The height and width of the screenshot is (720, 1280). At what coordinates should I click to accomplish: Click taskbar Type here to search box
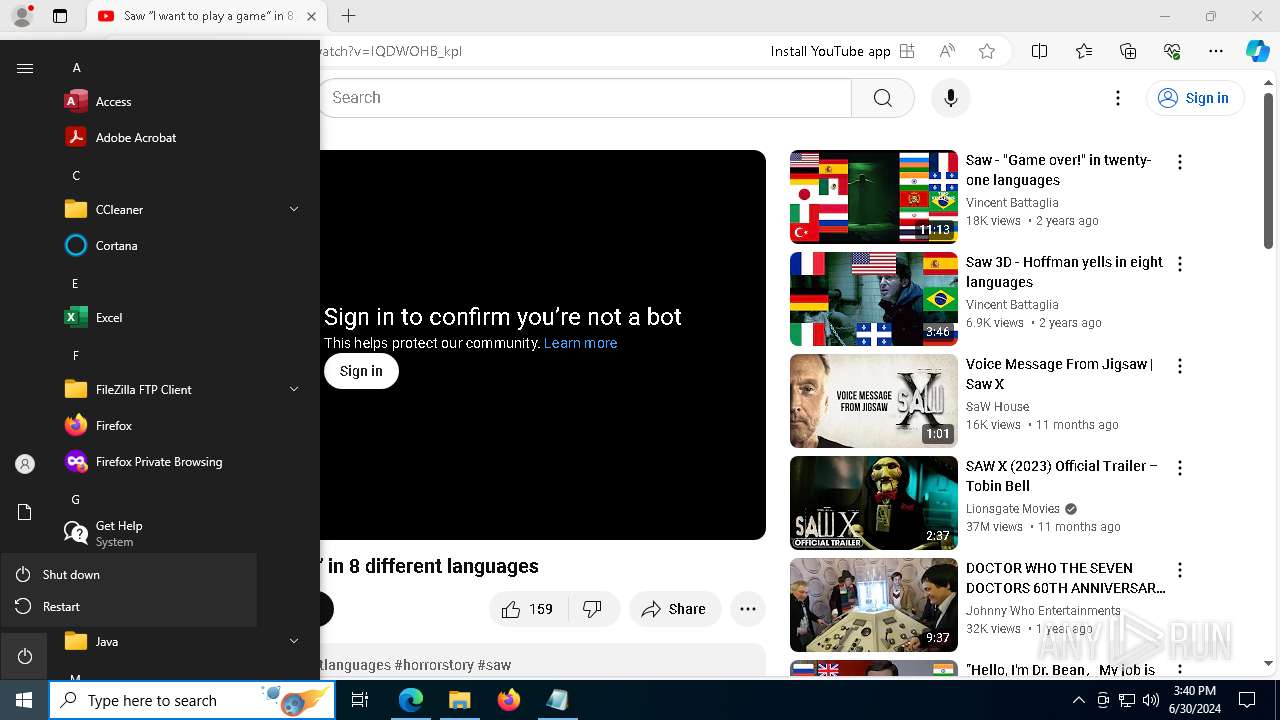point(192,700)
